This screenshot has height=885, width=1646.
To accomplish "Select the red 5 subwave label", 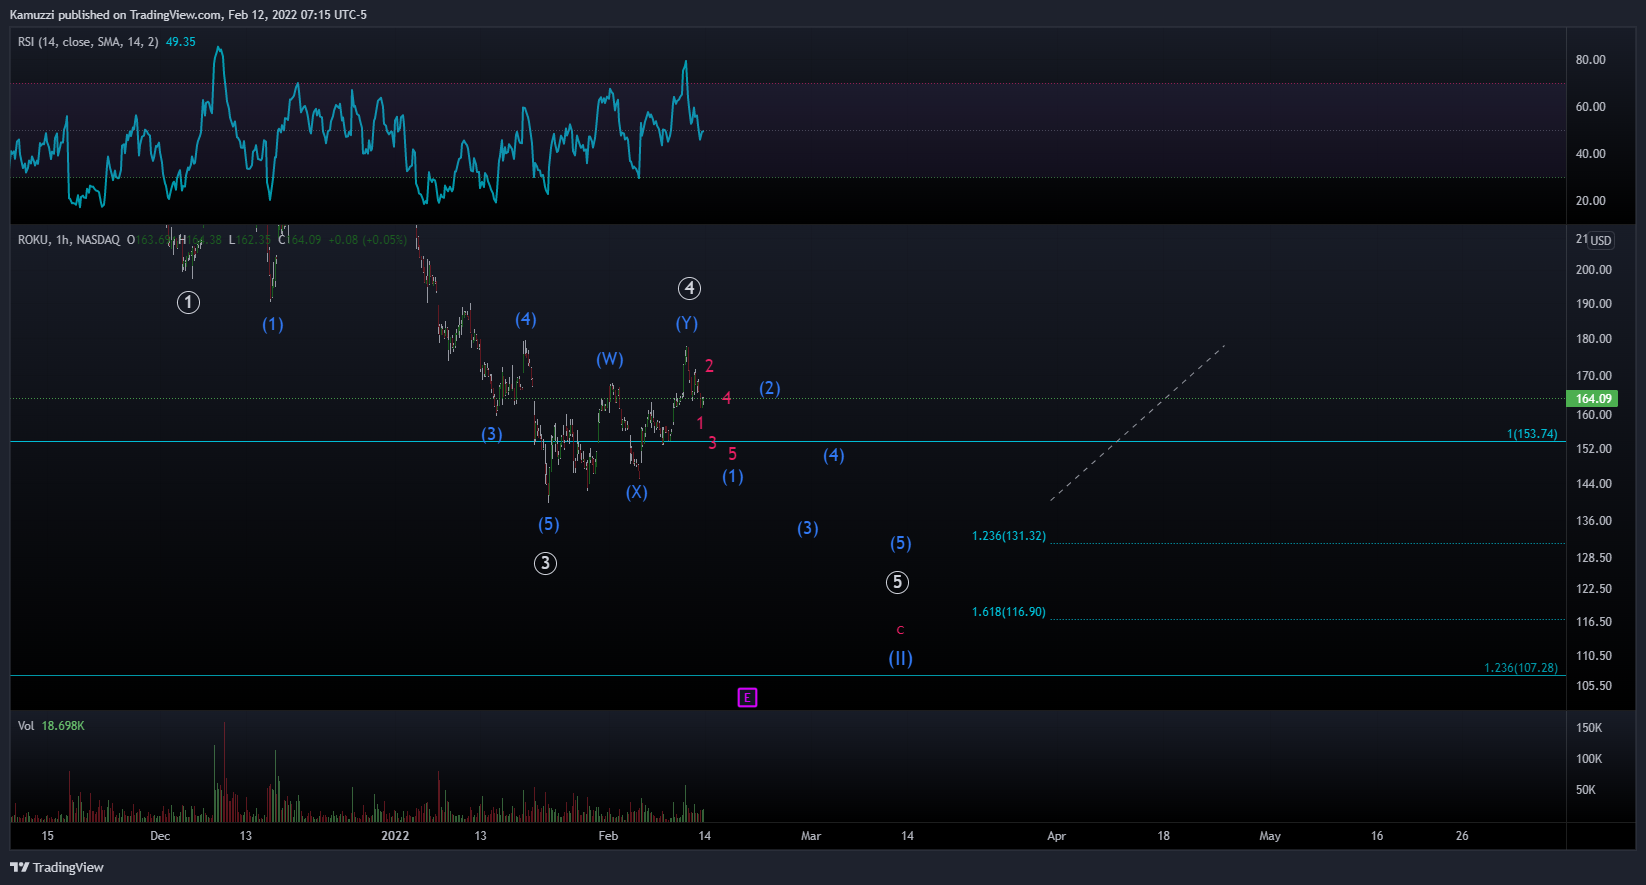I will click(x=732, y=454).
